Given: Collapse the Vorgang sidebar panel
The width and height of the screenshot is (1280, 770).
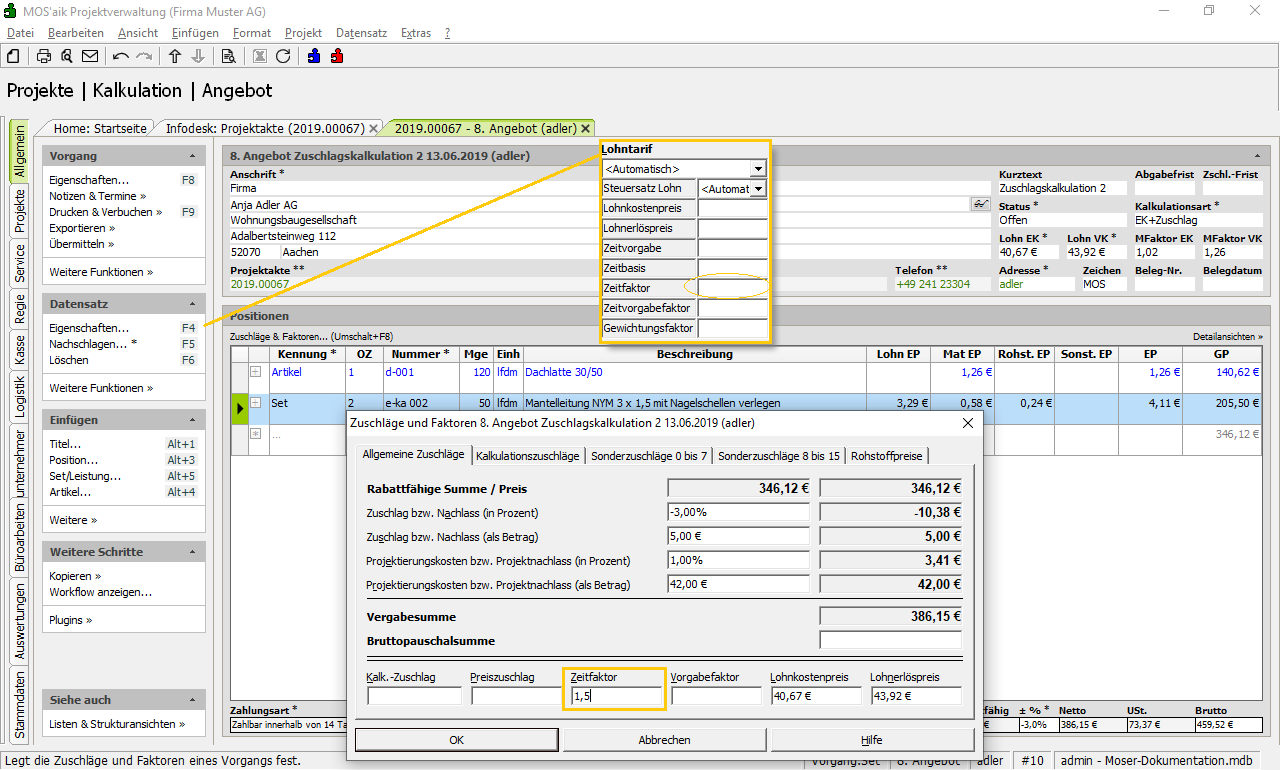Looking at the screenshot, I should (192, 157).
